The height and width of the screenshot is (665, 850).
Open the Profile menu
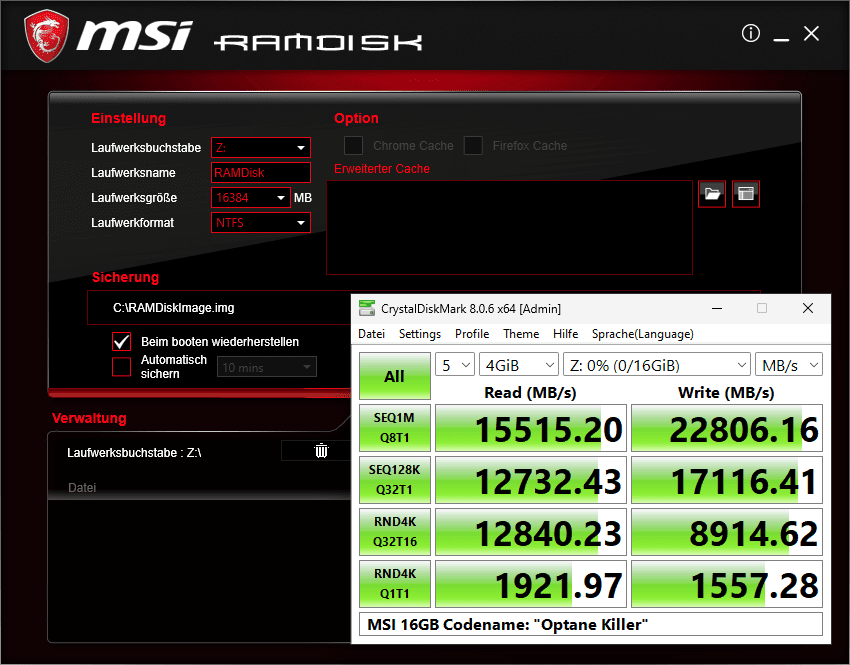[472, 334]
